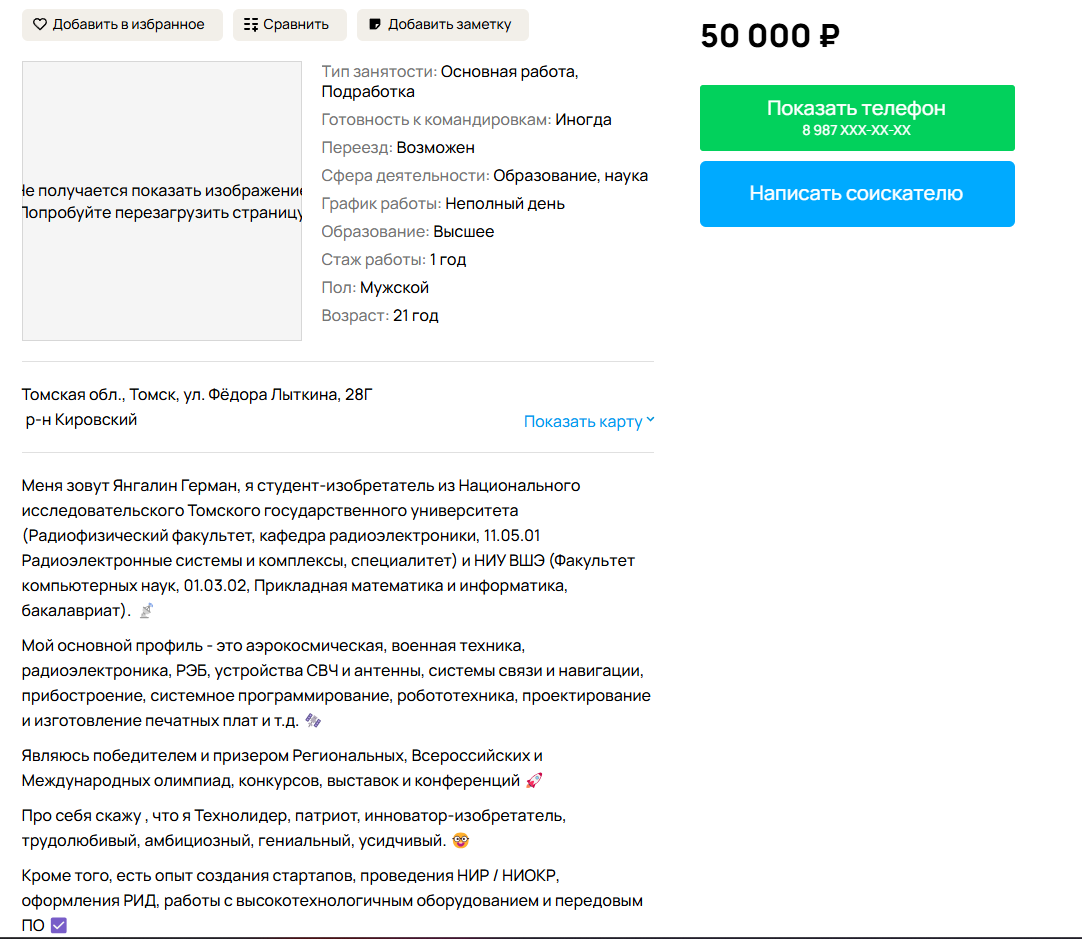1082x939 pixels.
Task: Click the broken resume photo placeholder
Action: point(162,201)
